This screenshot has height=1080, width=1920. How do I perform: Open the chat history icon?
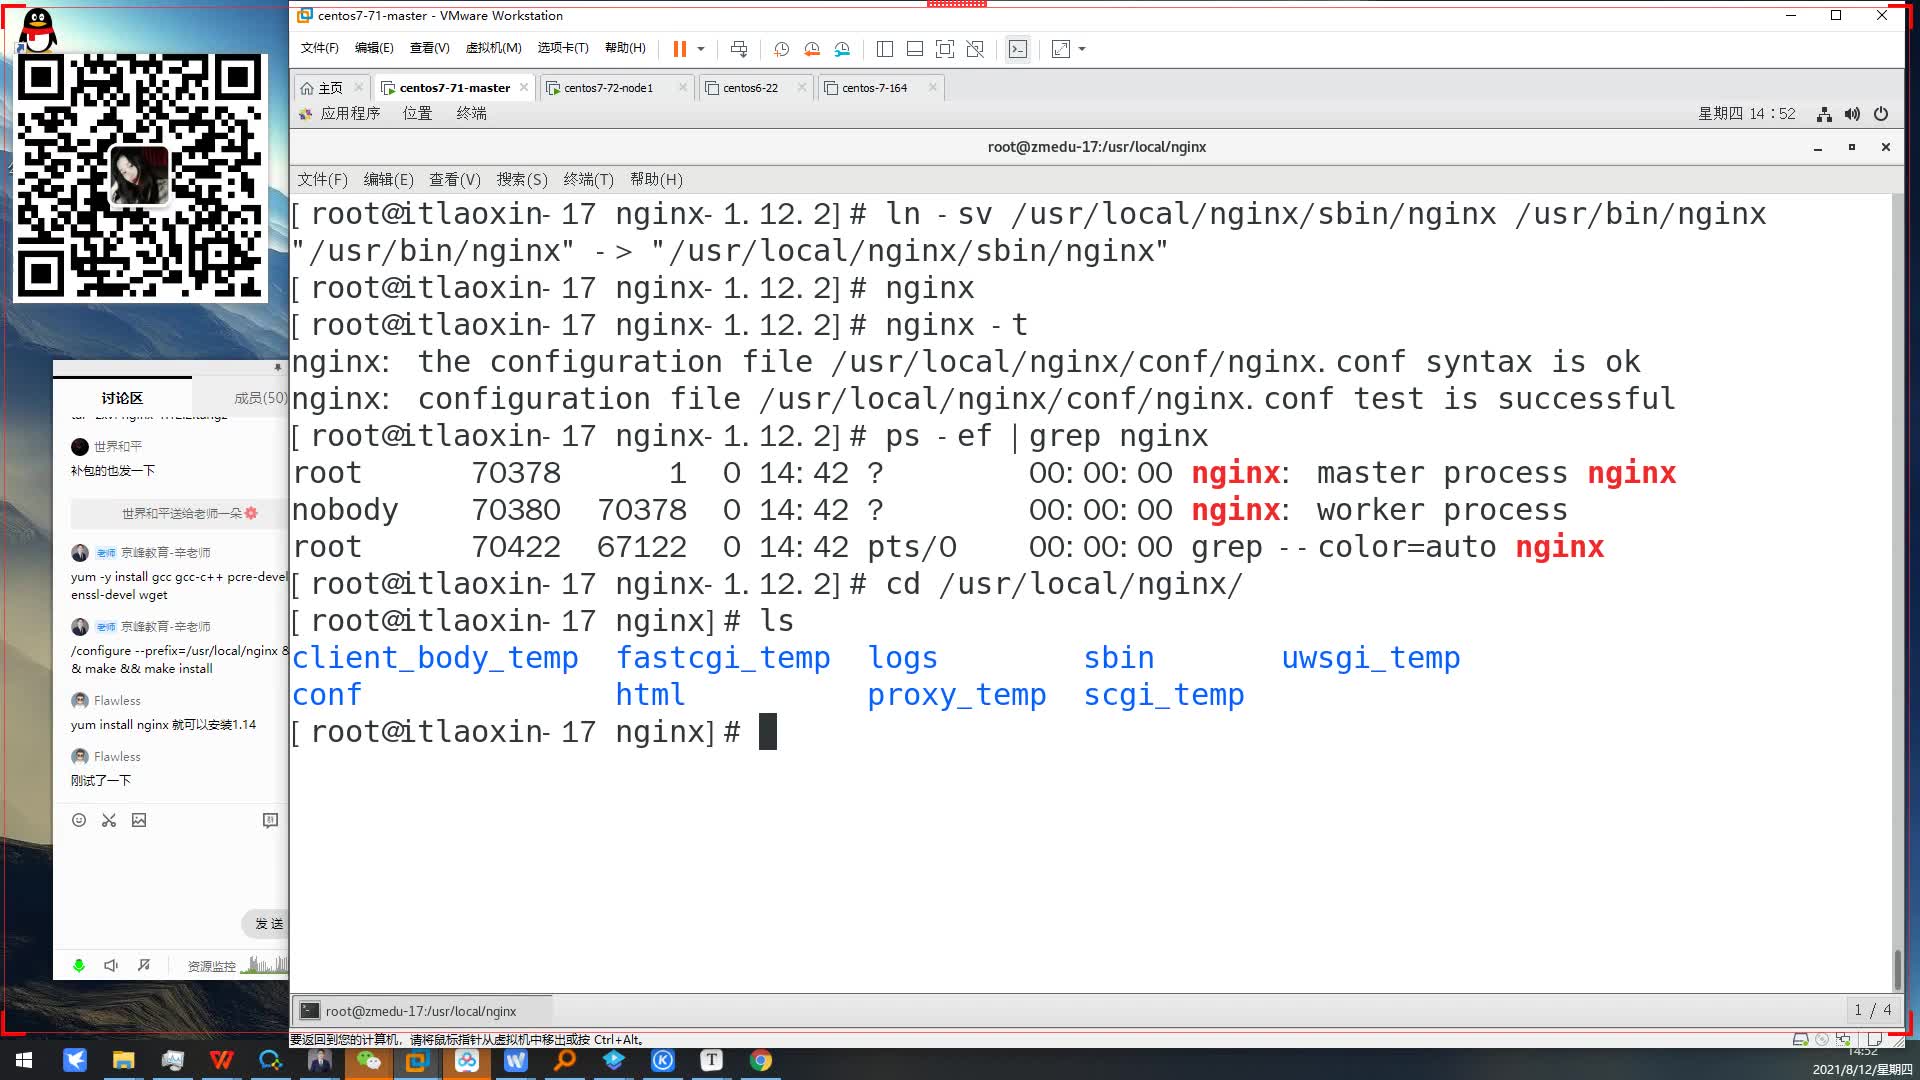(x=270, y=820)
